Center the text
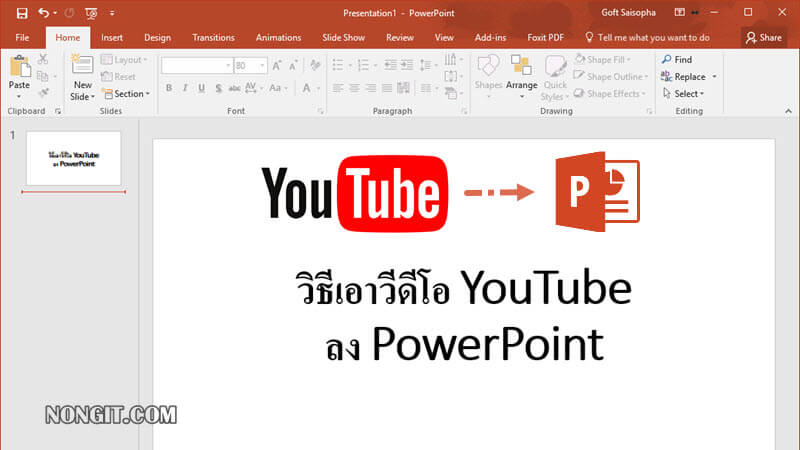800x450 pixels. (354, 88)
